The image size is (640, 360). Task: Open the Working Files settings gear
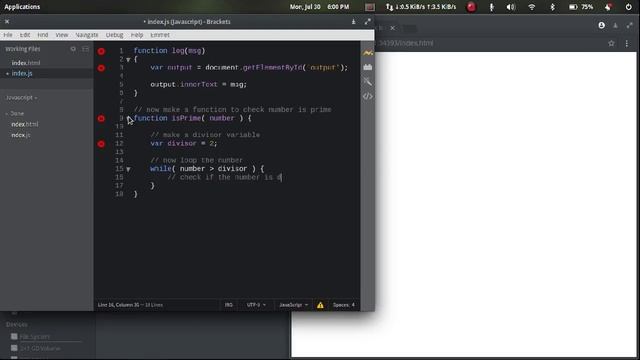[73, 49]
